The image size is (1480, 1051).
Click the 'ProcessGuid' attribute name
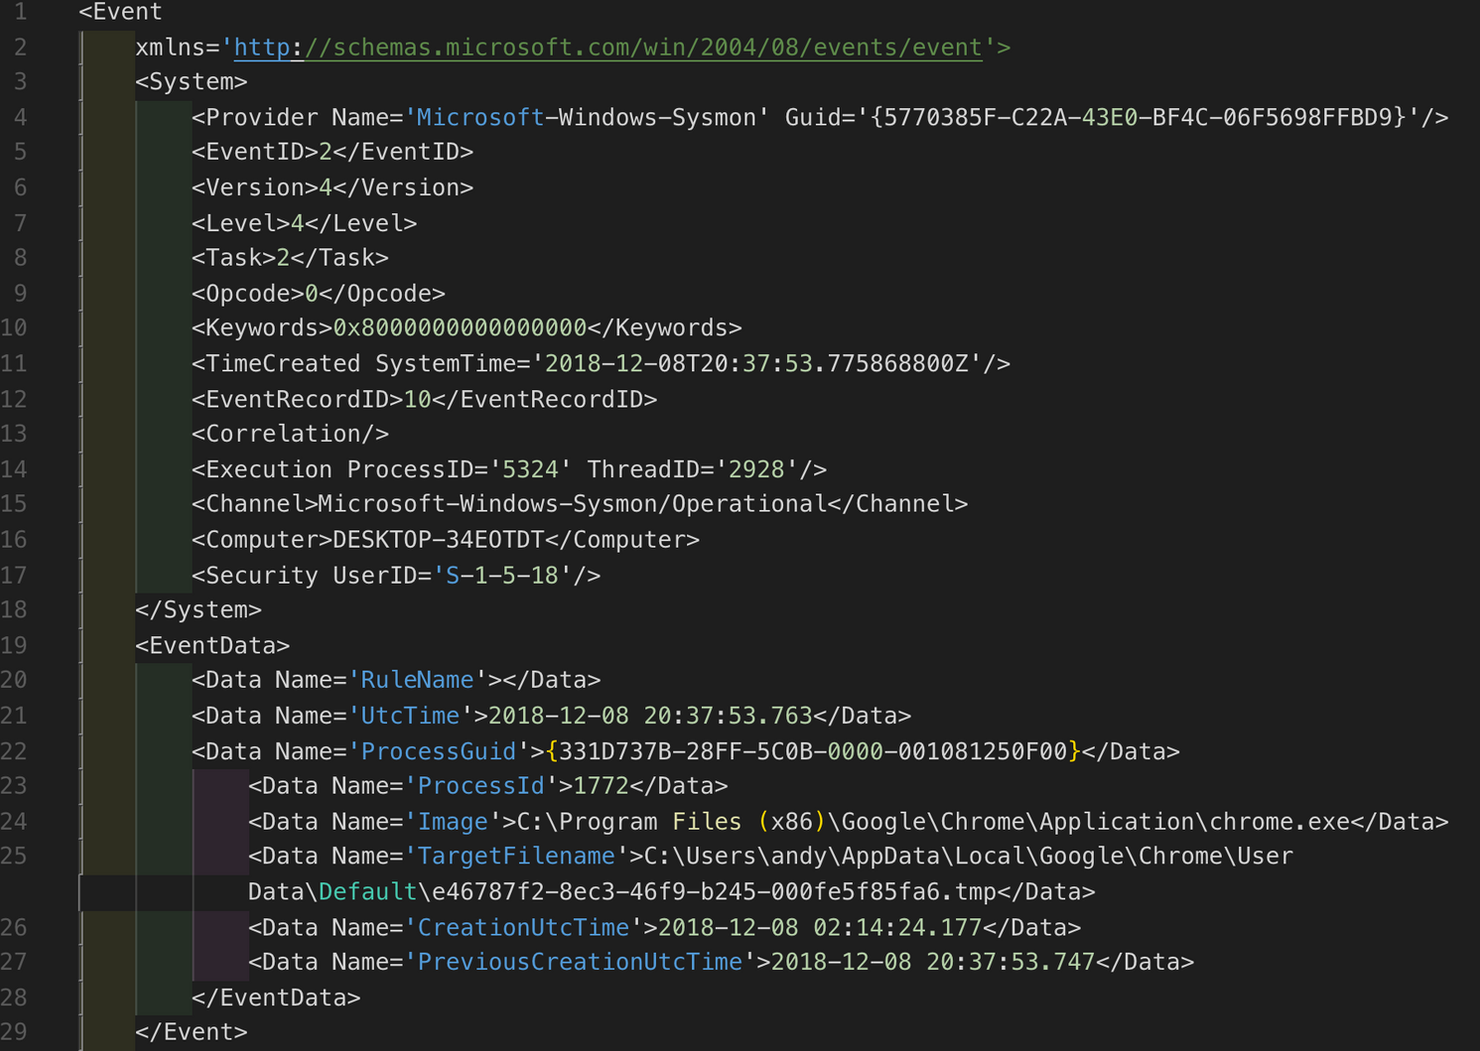(x=438, y=751)
